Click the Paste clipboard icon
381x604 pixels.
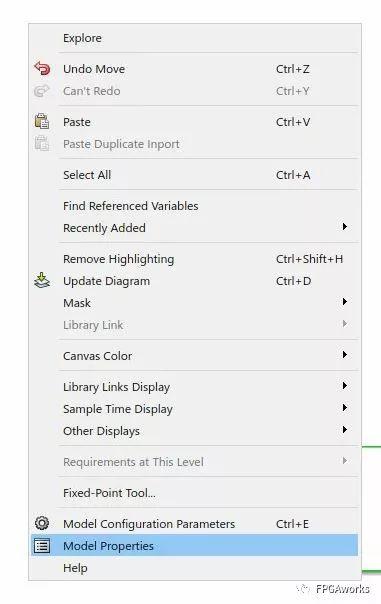tap(42, 121)
